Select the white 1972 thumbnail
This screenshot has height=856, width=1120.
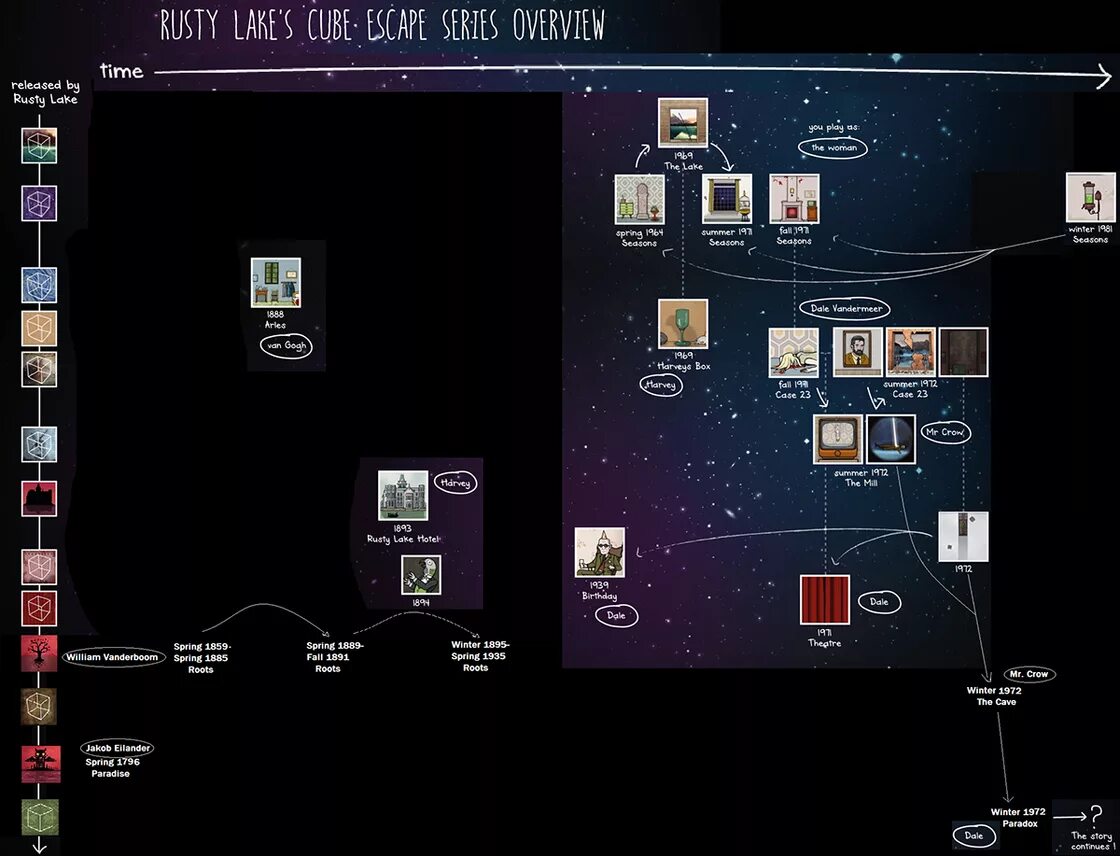[964, 536]
